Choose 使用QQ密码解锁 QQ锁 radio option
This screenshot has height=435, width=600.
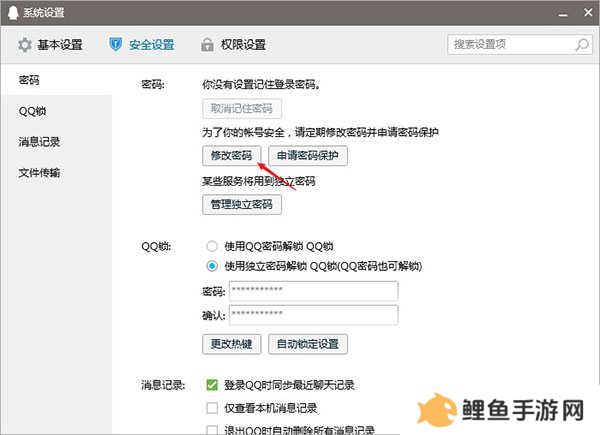click(x=212, y=246)
